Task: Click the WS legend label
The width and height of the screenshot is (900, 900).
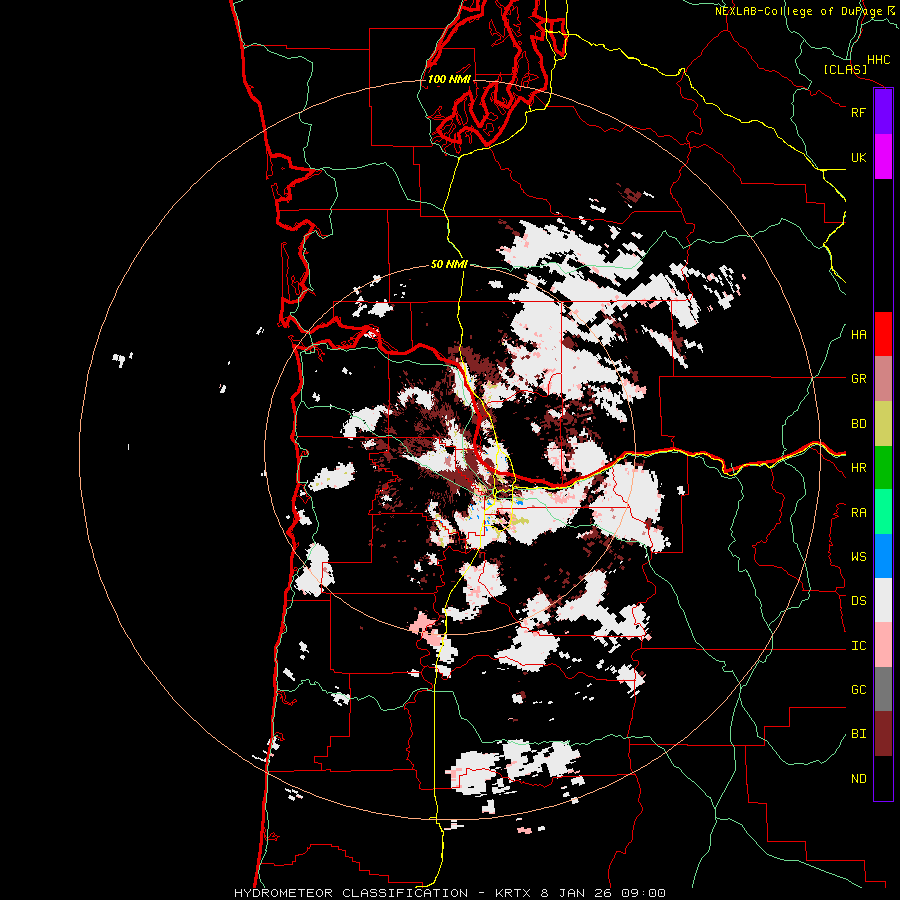Action: tap(858, 557)
